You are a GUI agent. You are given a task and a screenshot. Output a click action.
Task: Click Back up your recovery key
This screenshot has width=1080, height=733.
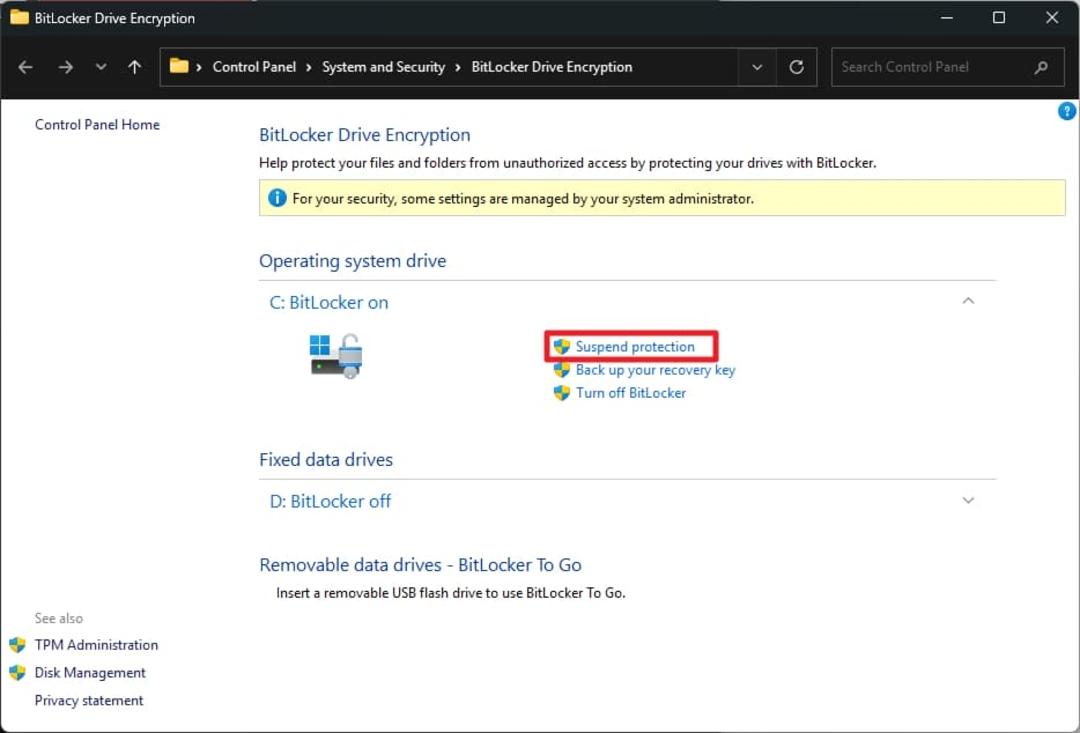click(655, 370)
